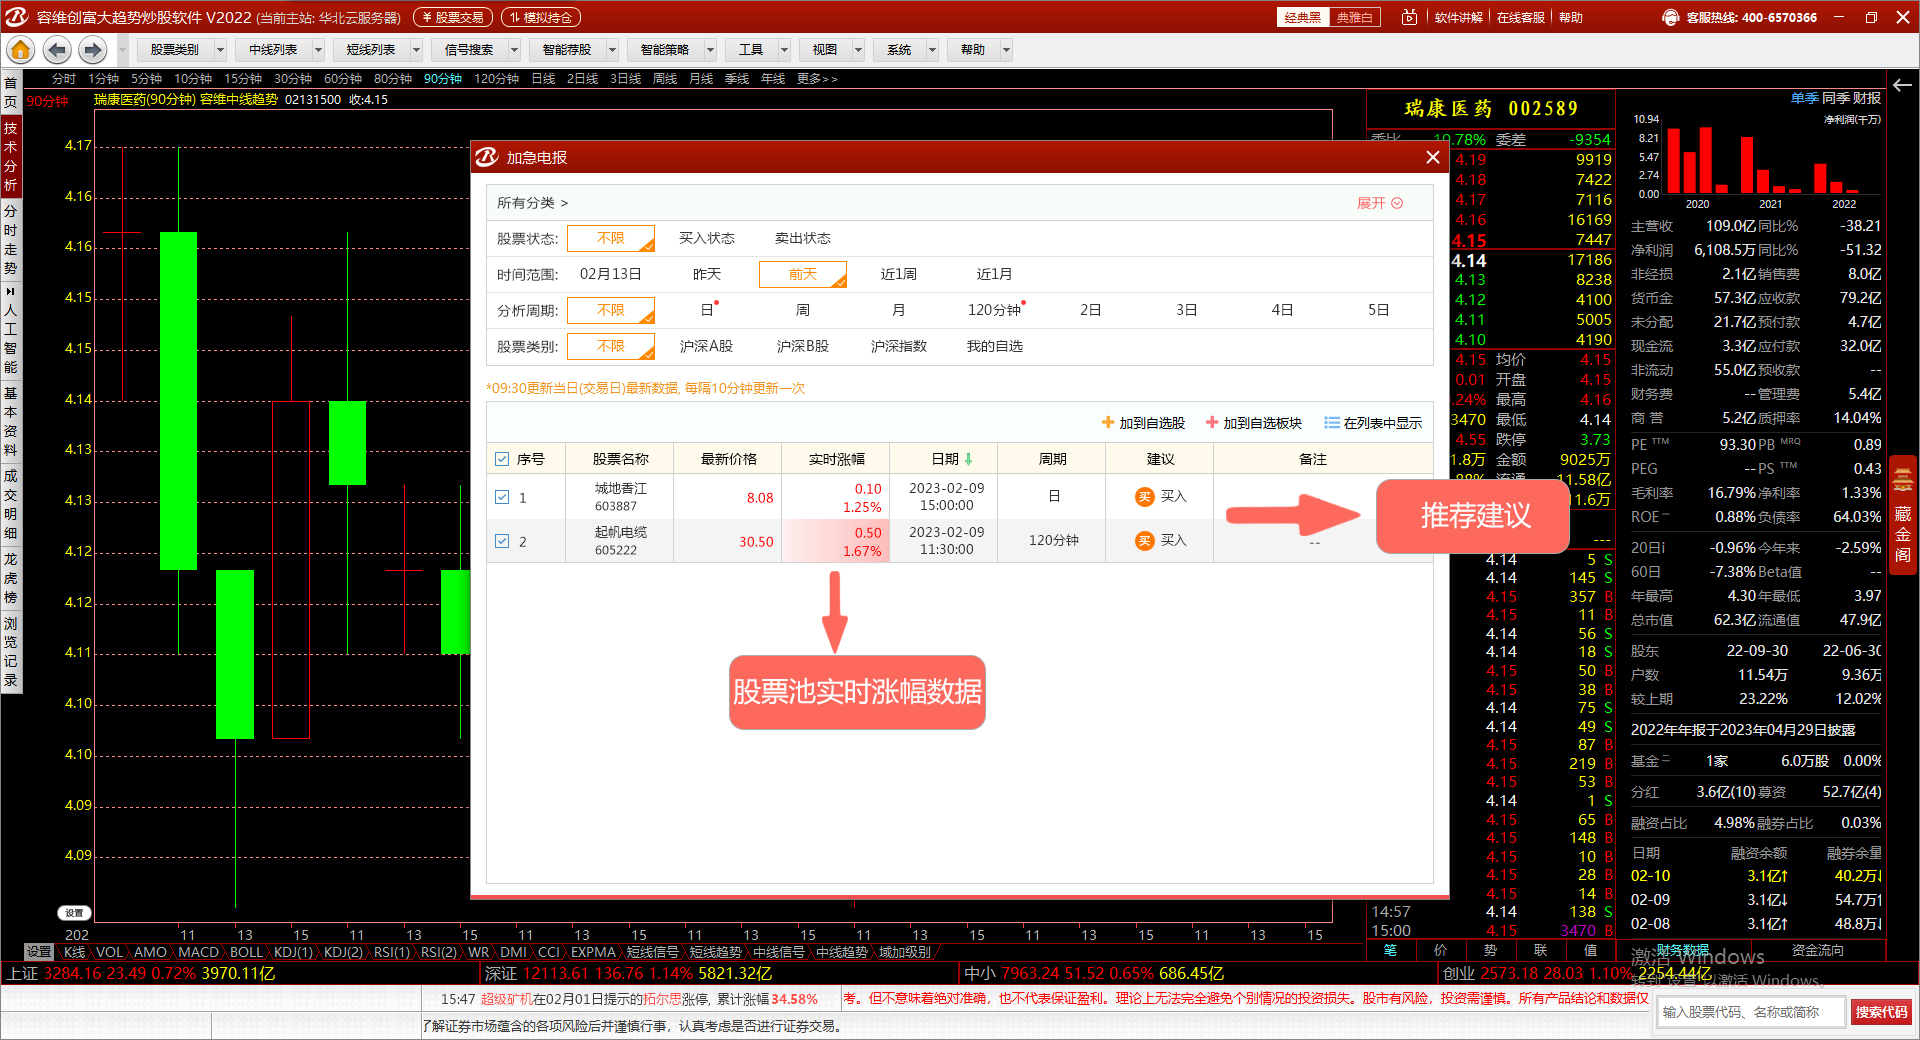Select 卖出状态 filter
Screen dimensions: 1920x1040
(x=803, y=238)
